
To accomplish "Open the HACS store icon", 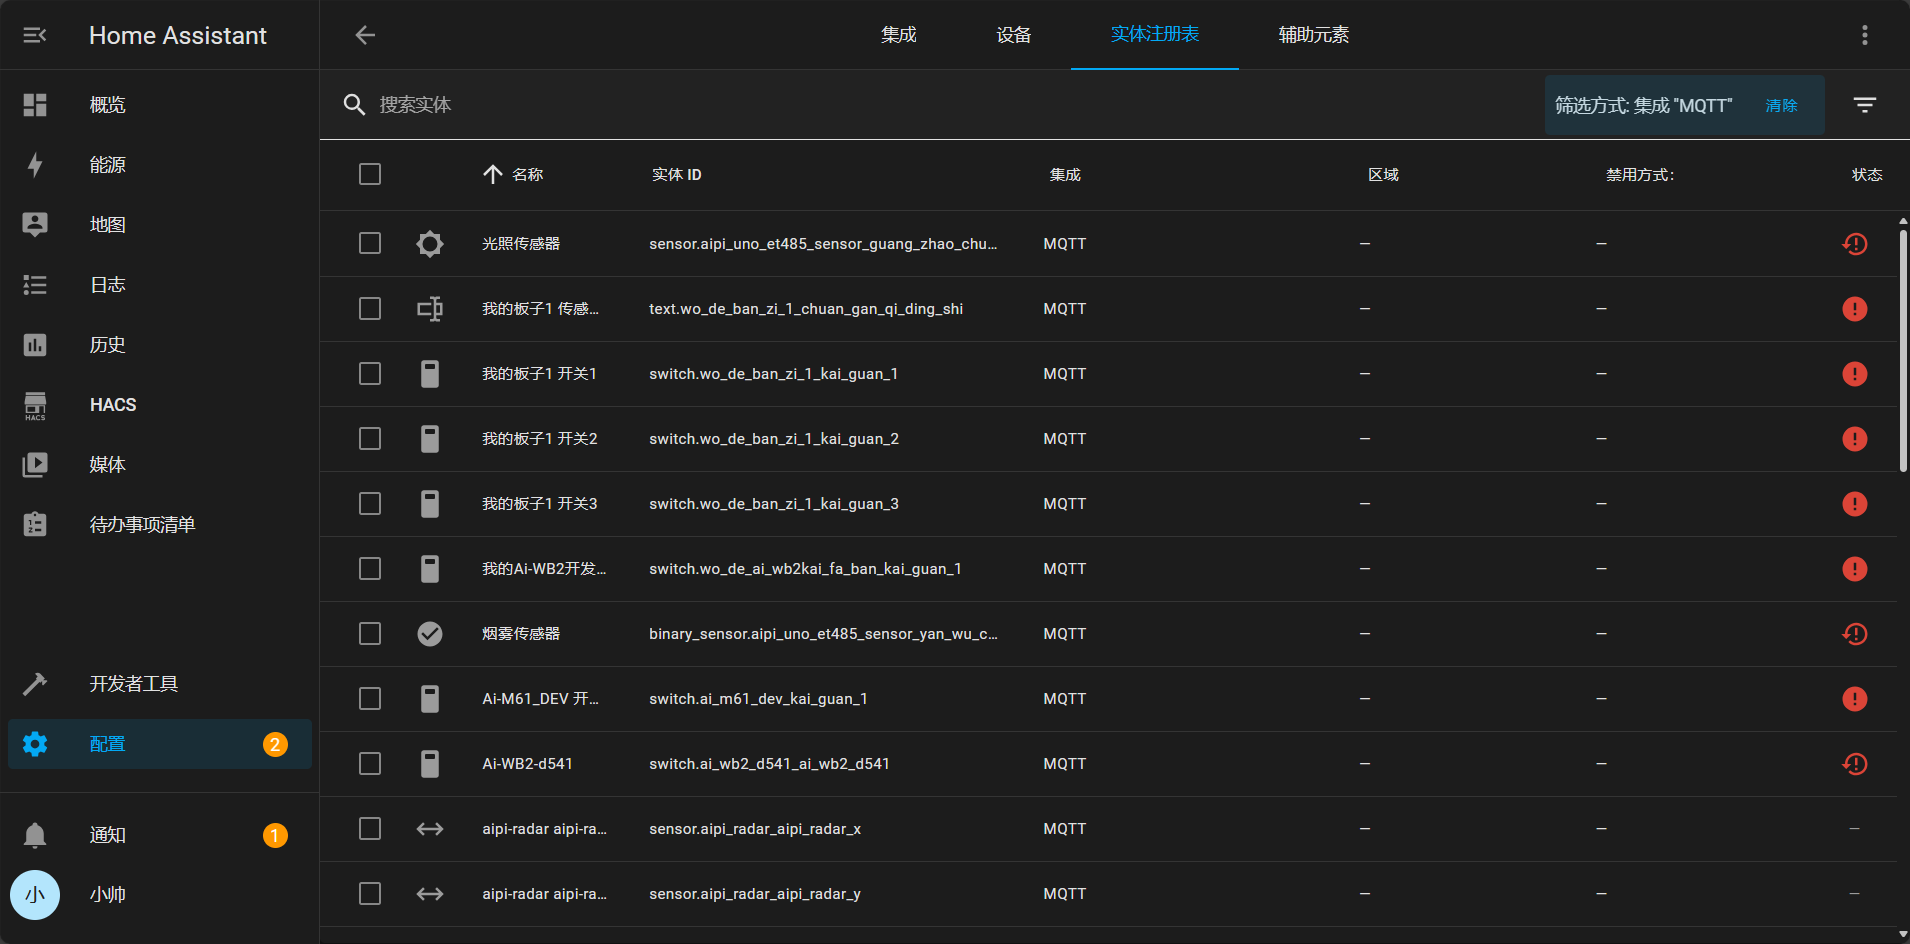I will [35, 405].
